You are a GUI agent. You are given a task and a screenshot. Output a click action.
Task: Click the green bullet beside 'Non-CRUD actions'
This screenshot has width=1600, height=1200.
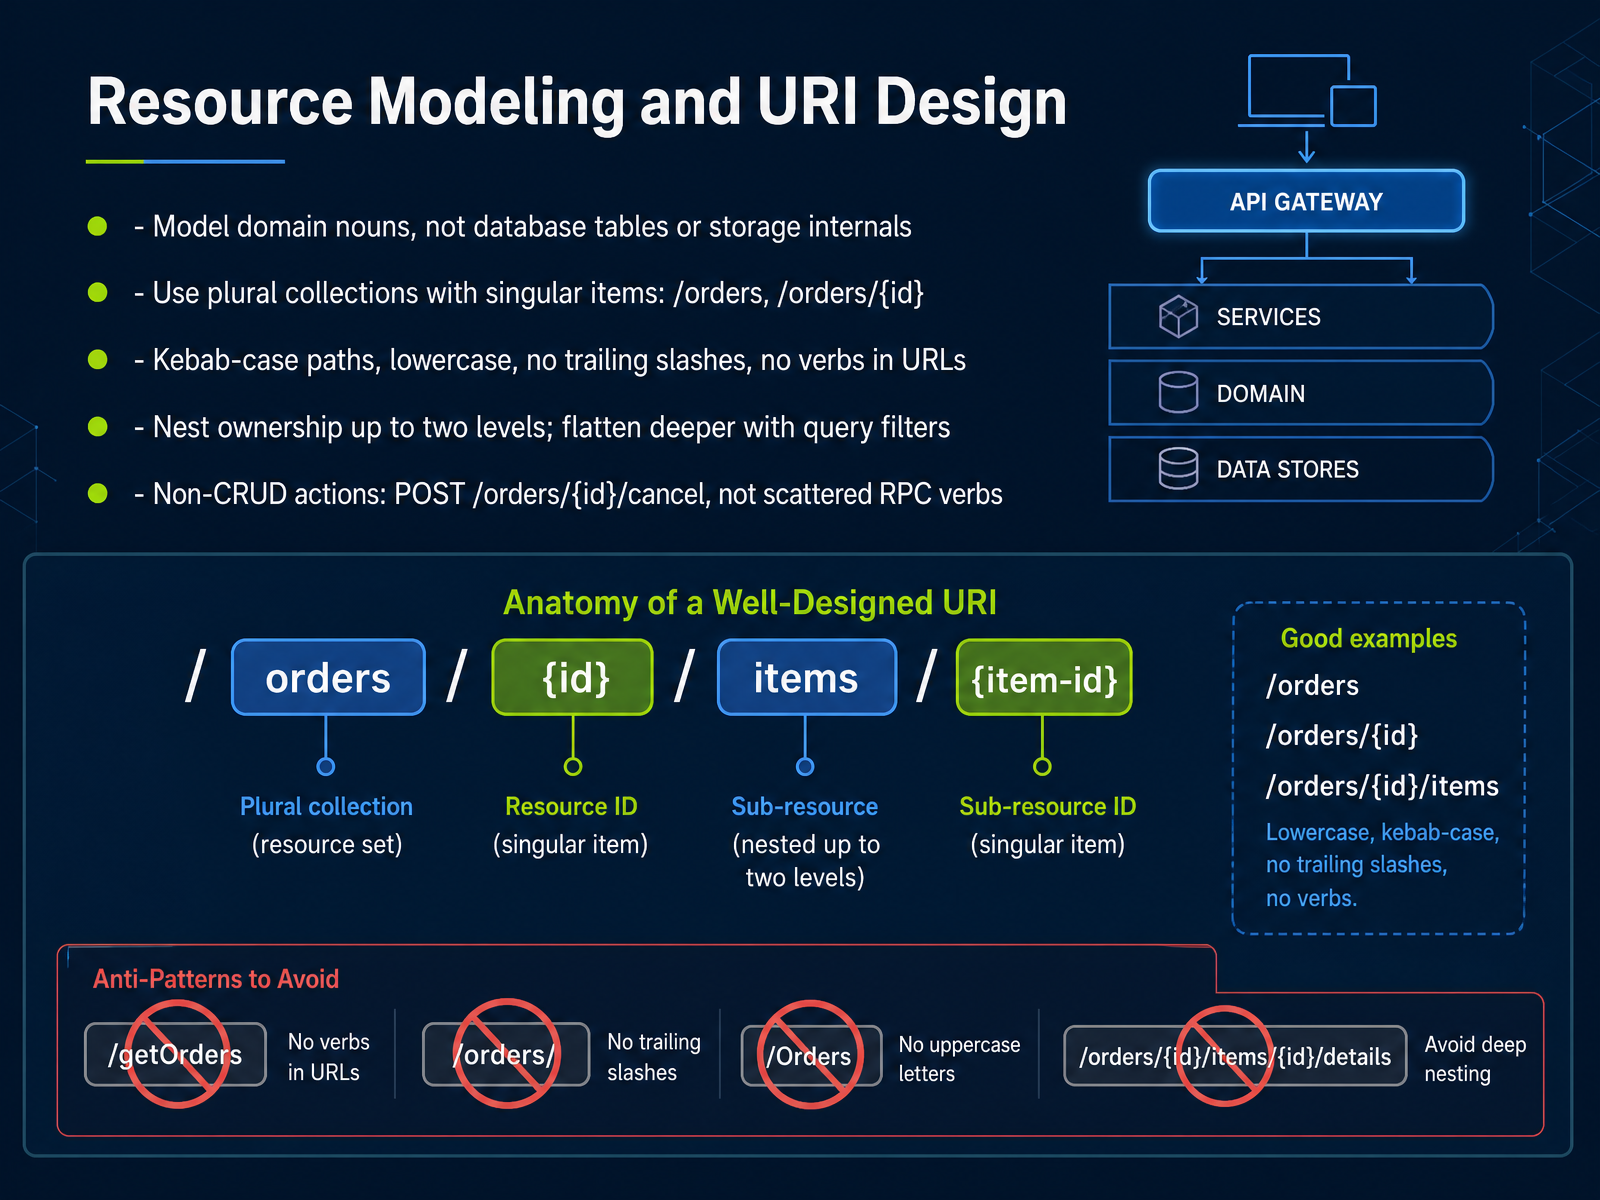point(98,493)
